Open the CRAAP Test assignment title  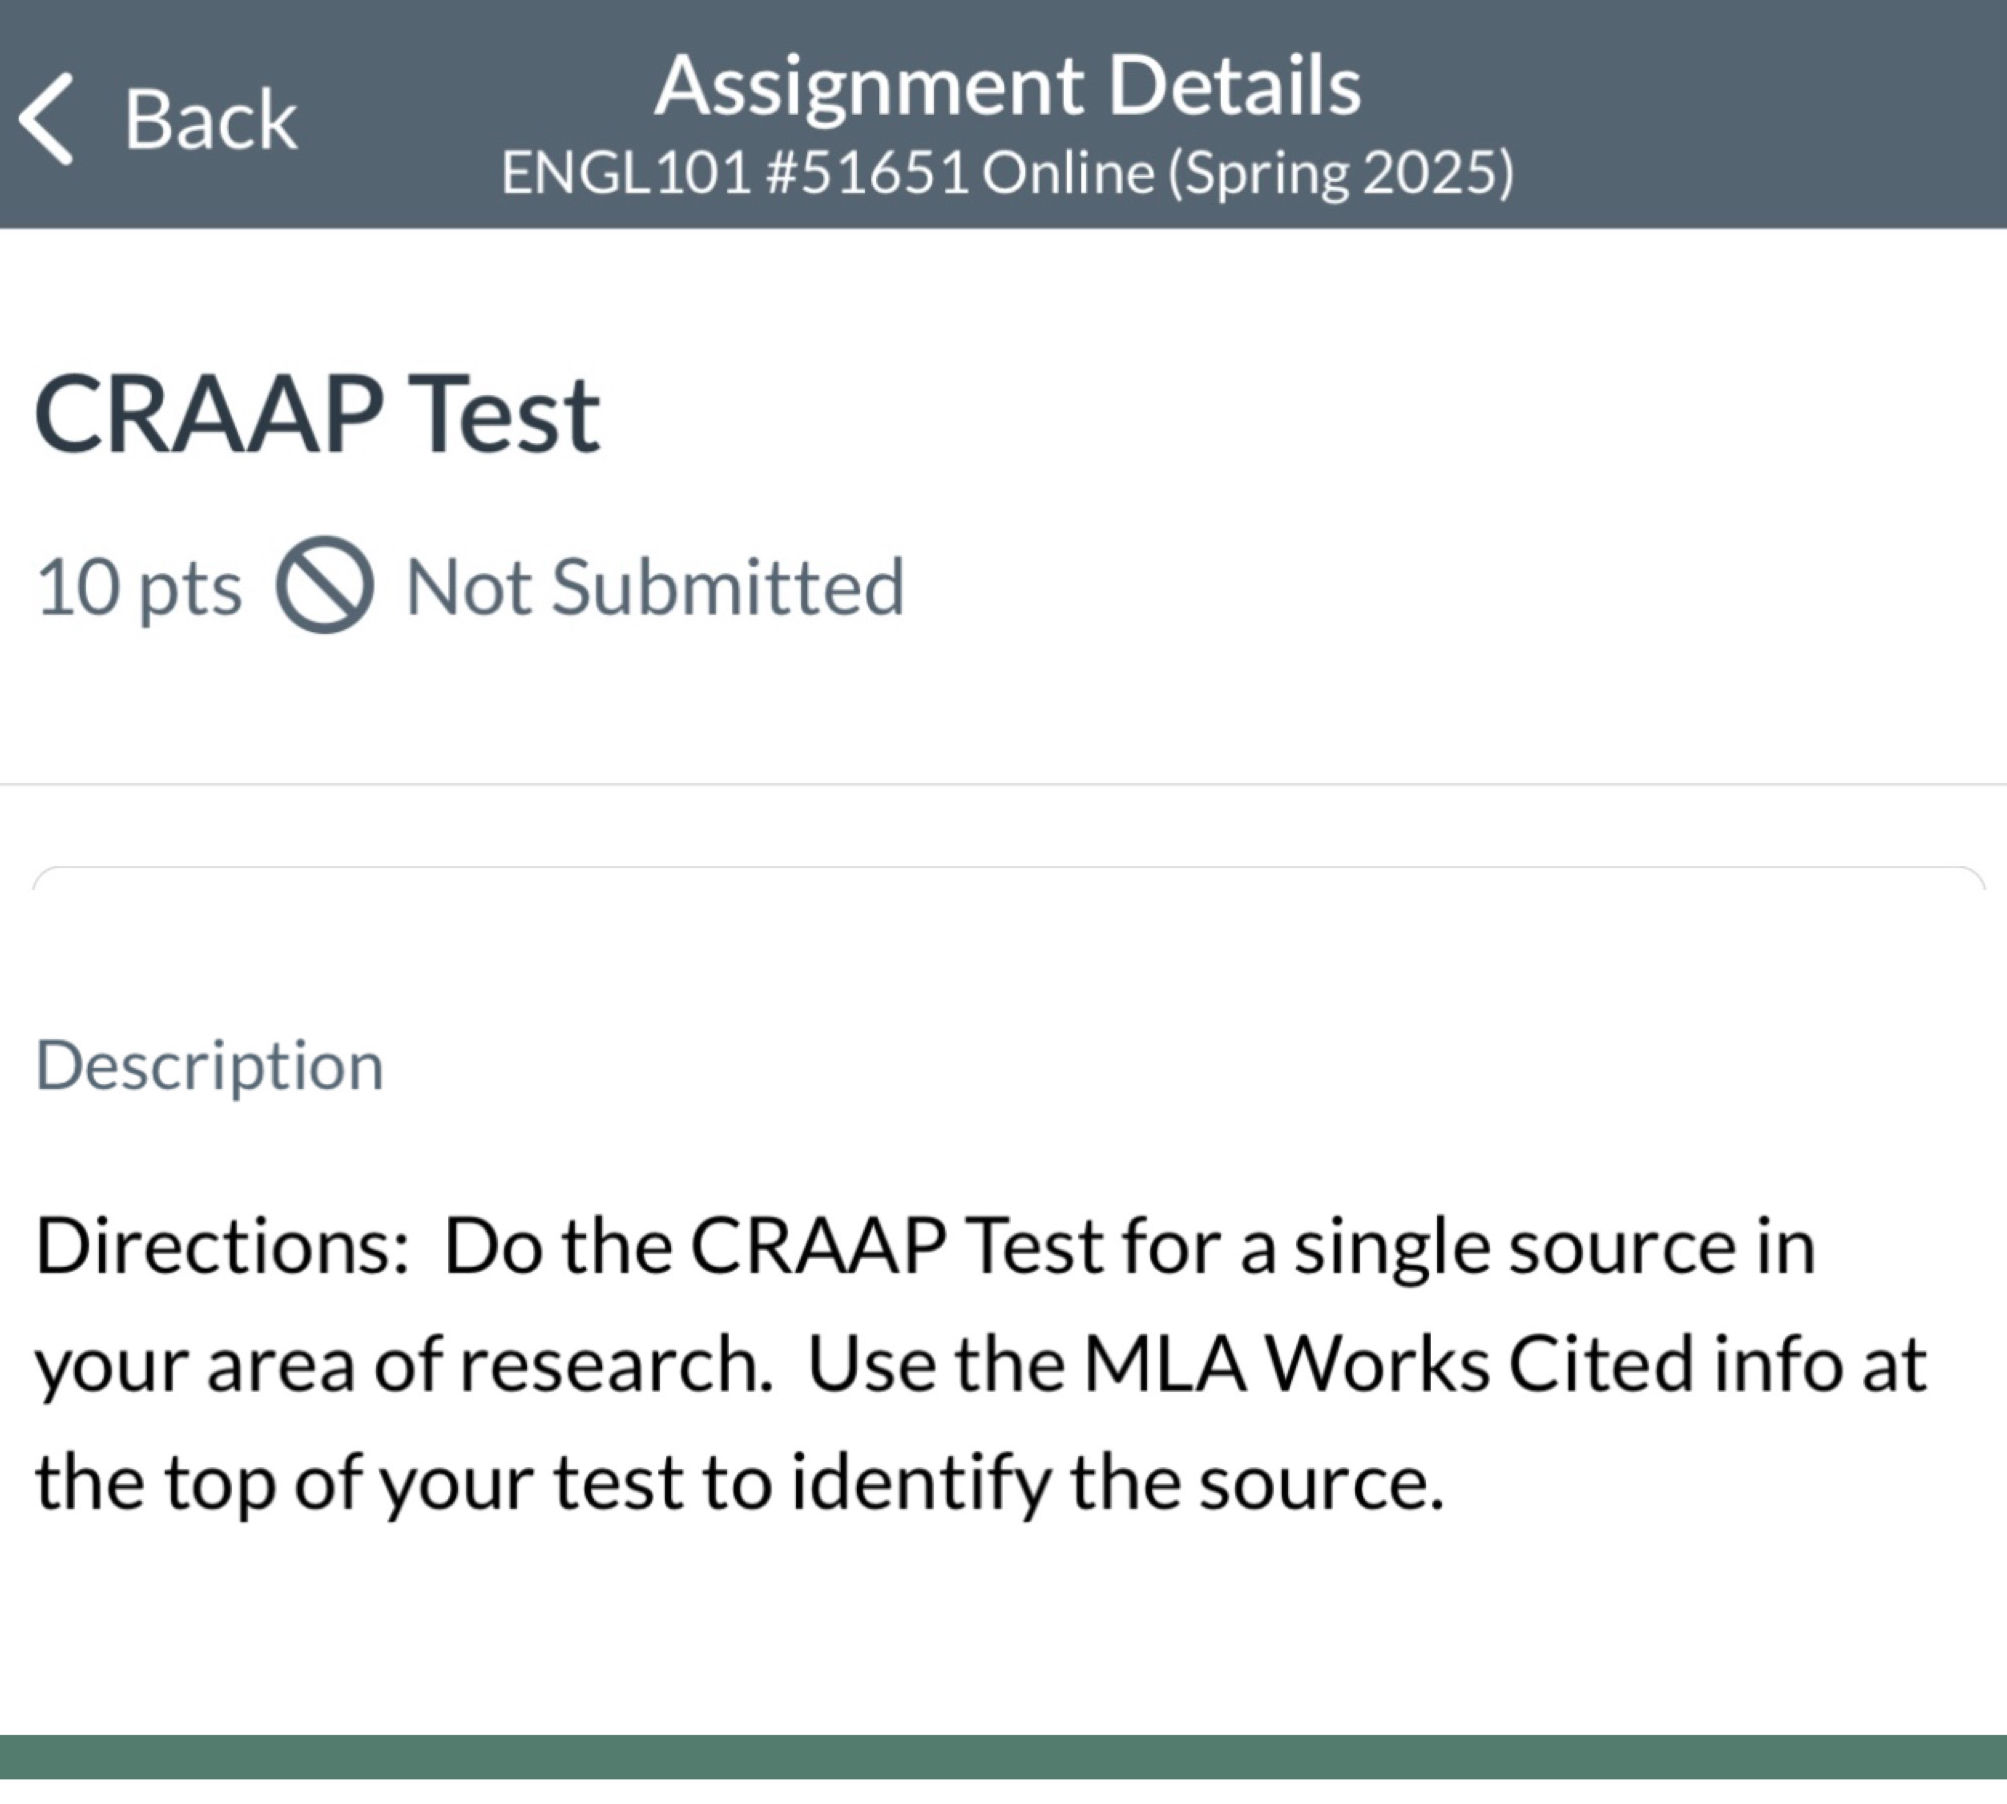pos(318,417)
